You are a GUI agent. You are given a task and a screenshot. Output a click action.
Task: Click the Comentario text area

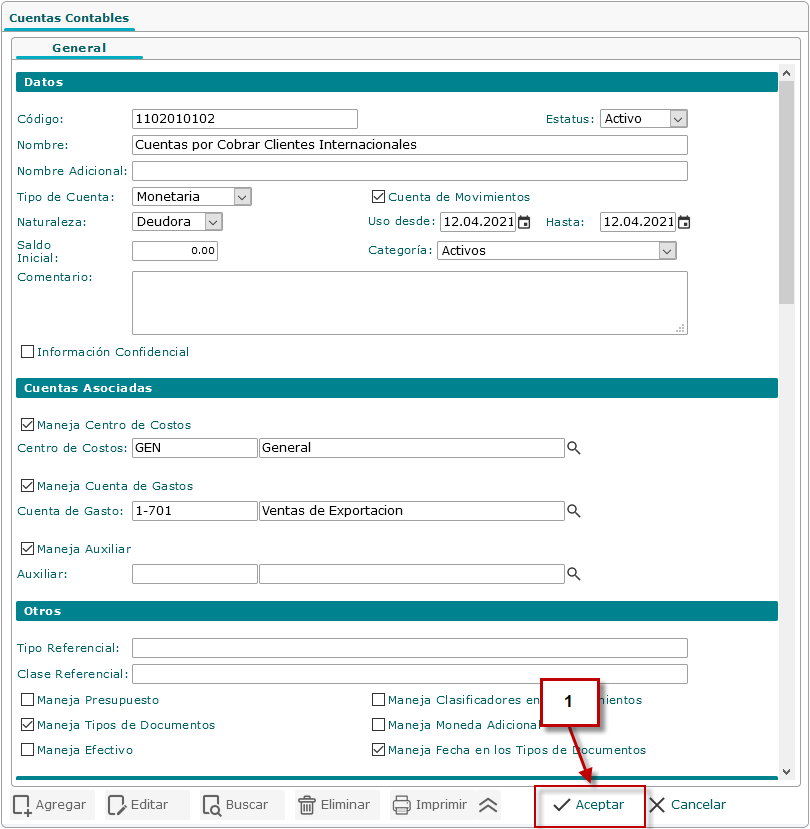[410, 303]
